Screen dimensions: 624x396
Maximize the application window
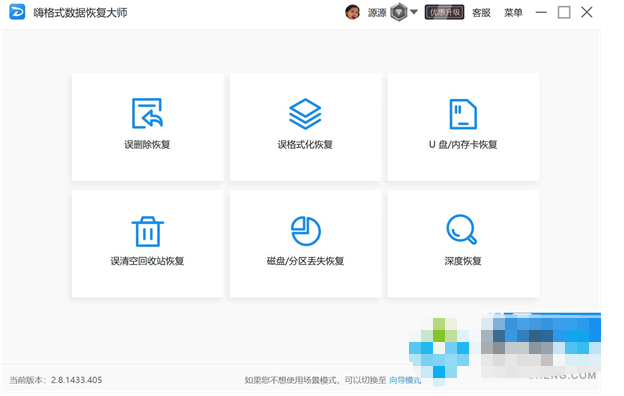coord(564,12)
